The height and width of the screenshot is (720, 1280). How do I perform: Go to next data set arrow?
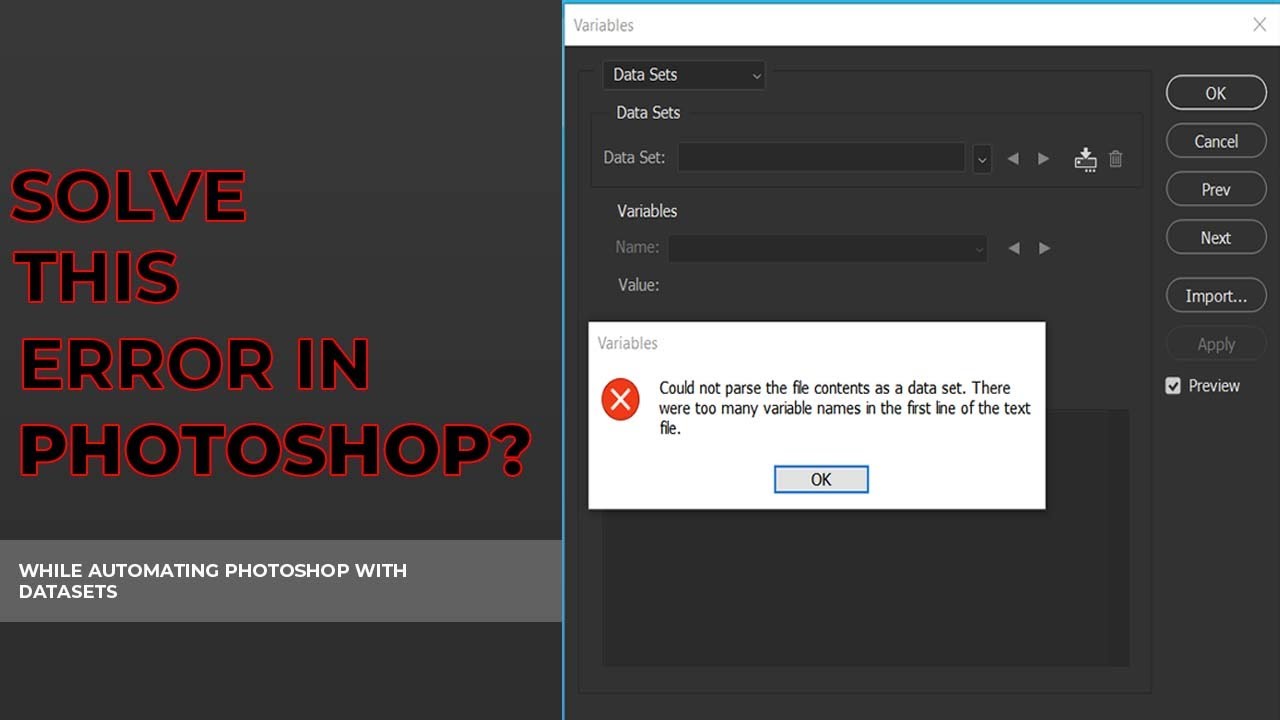[1043, 158]
